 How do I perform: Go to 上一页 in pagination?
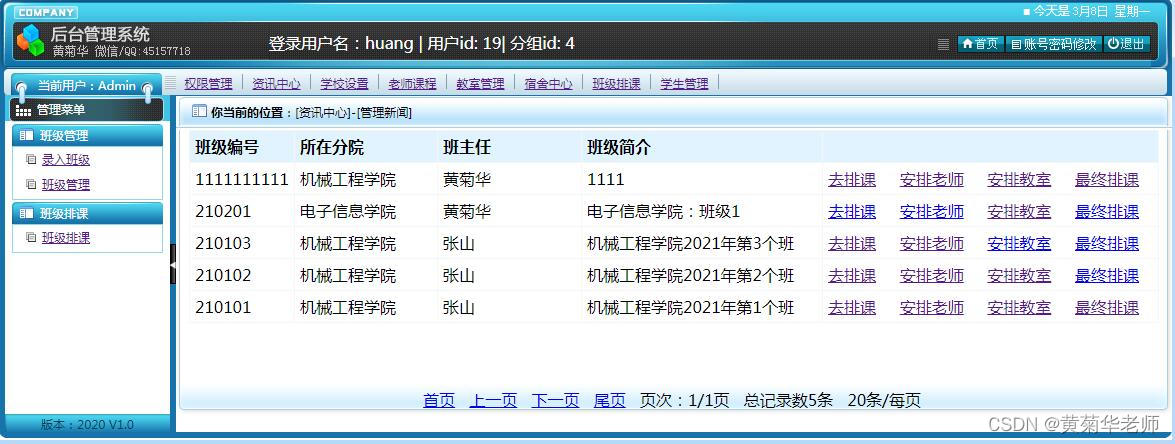493,401
